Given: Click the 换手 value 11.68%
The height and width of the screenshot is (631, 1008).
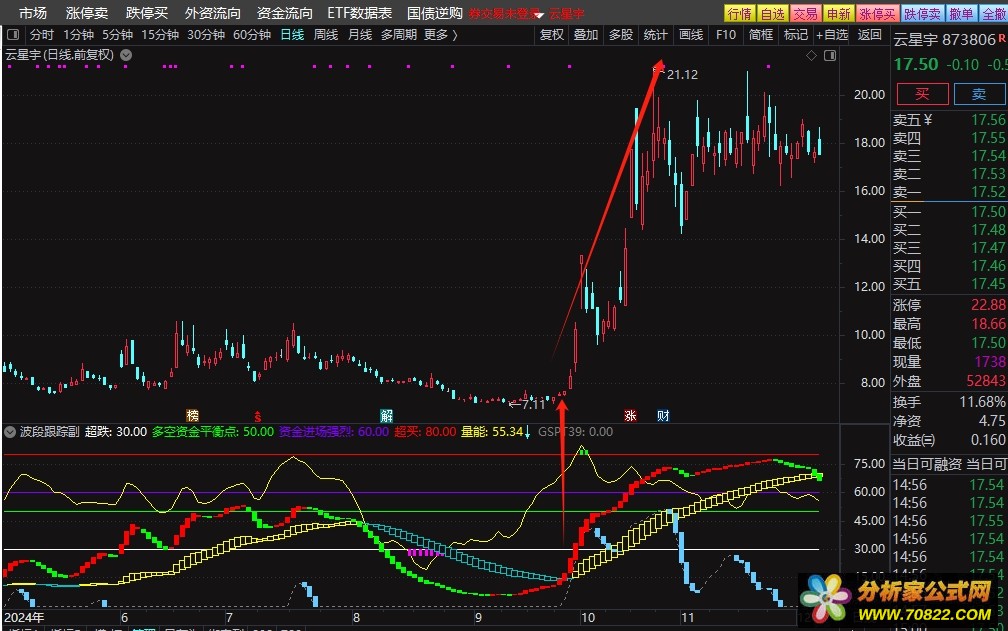Looking at the screenshot, I should tap(982, 402).
